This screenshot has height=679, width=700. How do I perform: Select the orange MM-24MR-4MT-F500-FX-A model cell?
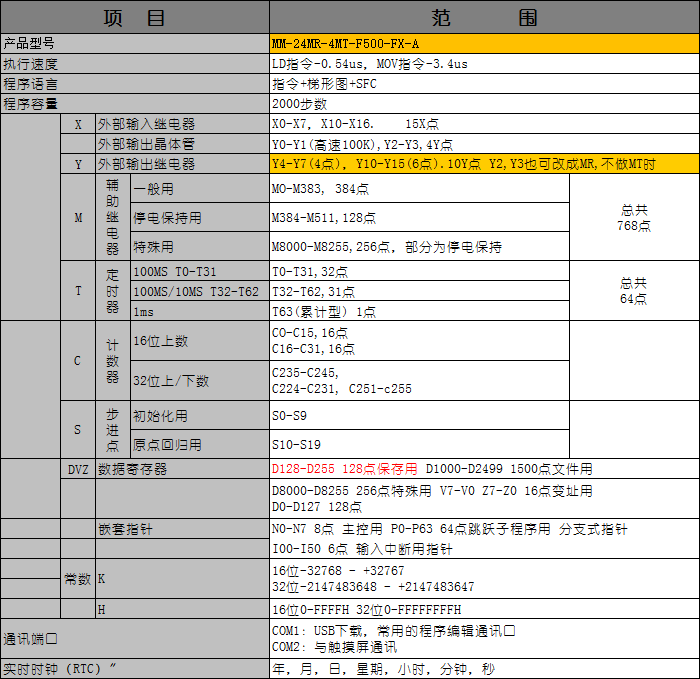coord(484,43)
